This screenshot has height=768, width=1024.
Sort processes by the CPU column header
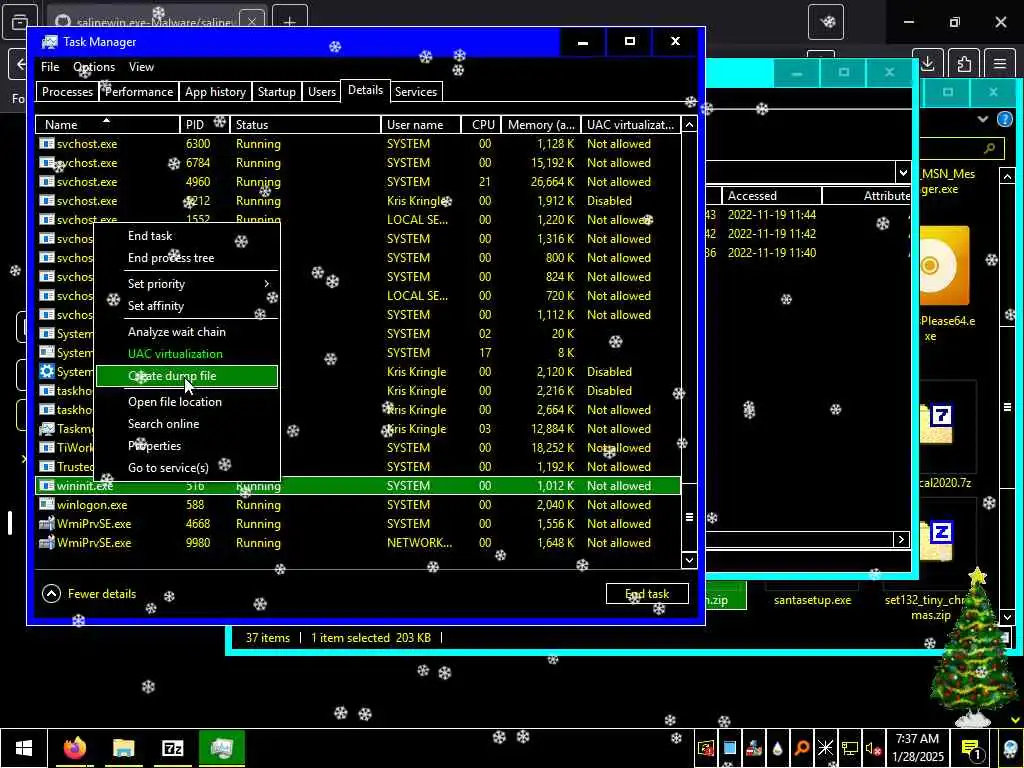(483, 125)
